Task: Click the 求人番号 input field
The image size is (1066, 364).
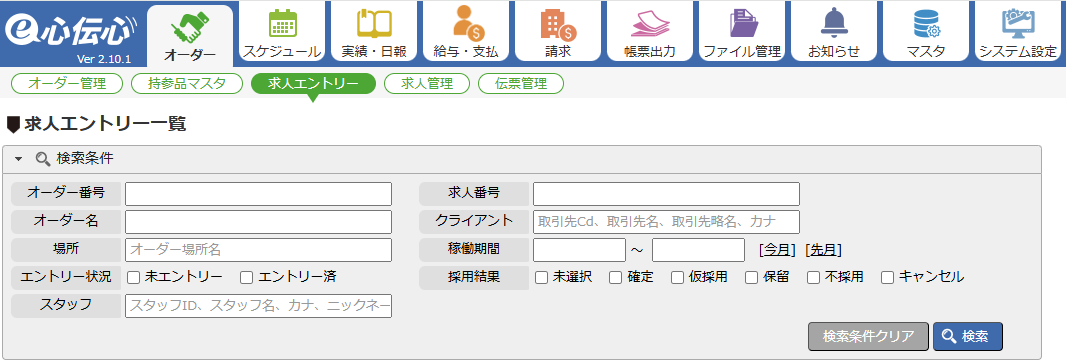Action: click(x=666, y=194)
